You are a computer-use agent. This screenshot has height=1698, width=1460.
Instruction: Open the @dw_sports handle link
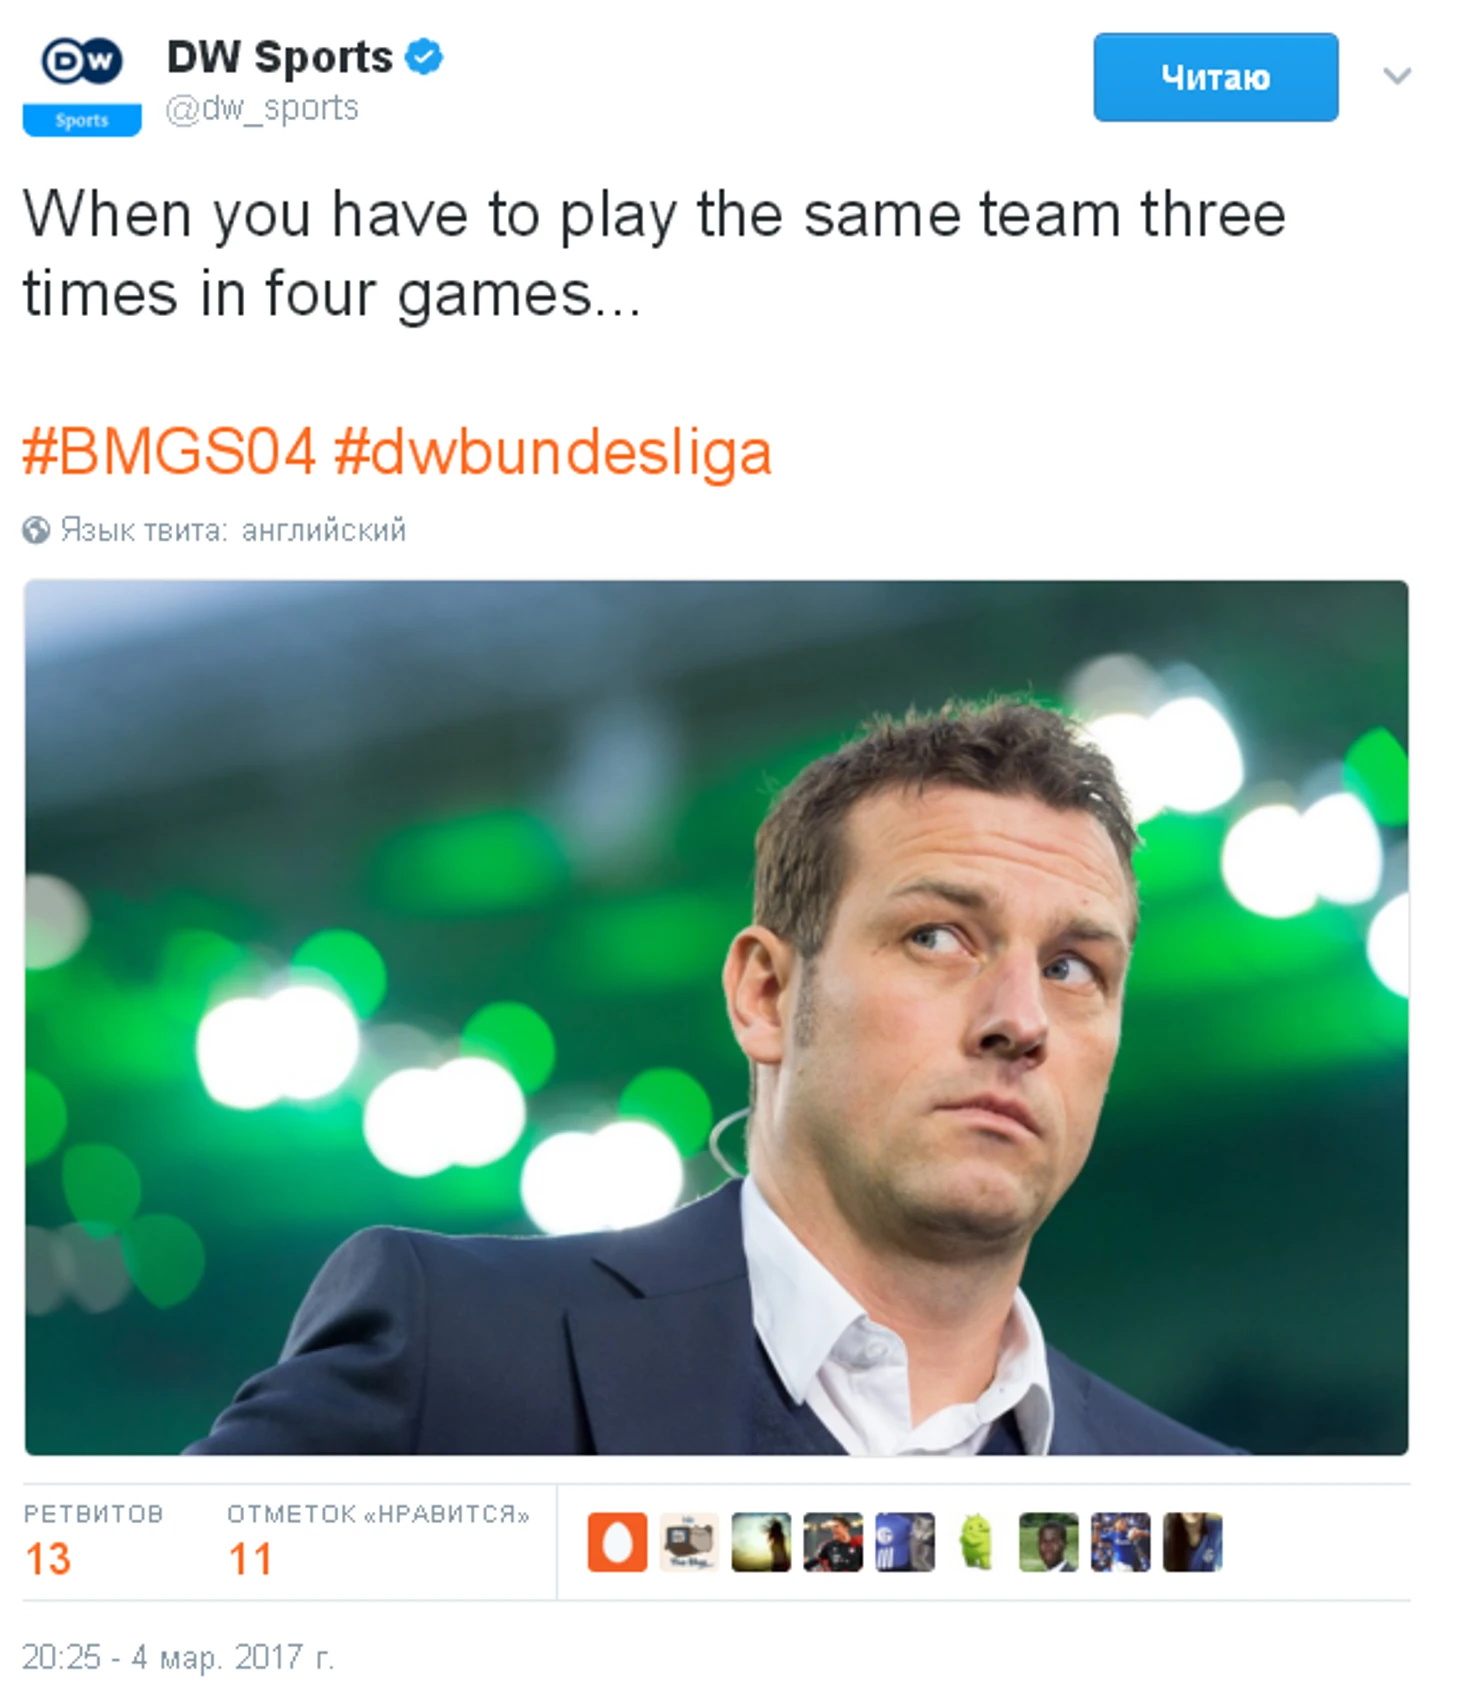[x=262, y=108]
